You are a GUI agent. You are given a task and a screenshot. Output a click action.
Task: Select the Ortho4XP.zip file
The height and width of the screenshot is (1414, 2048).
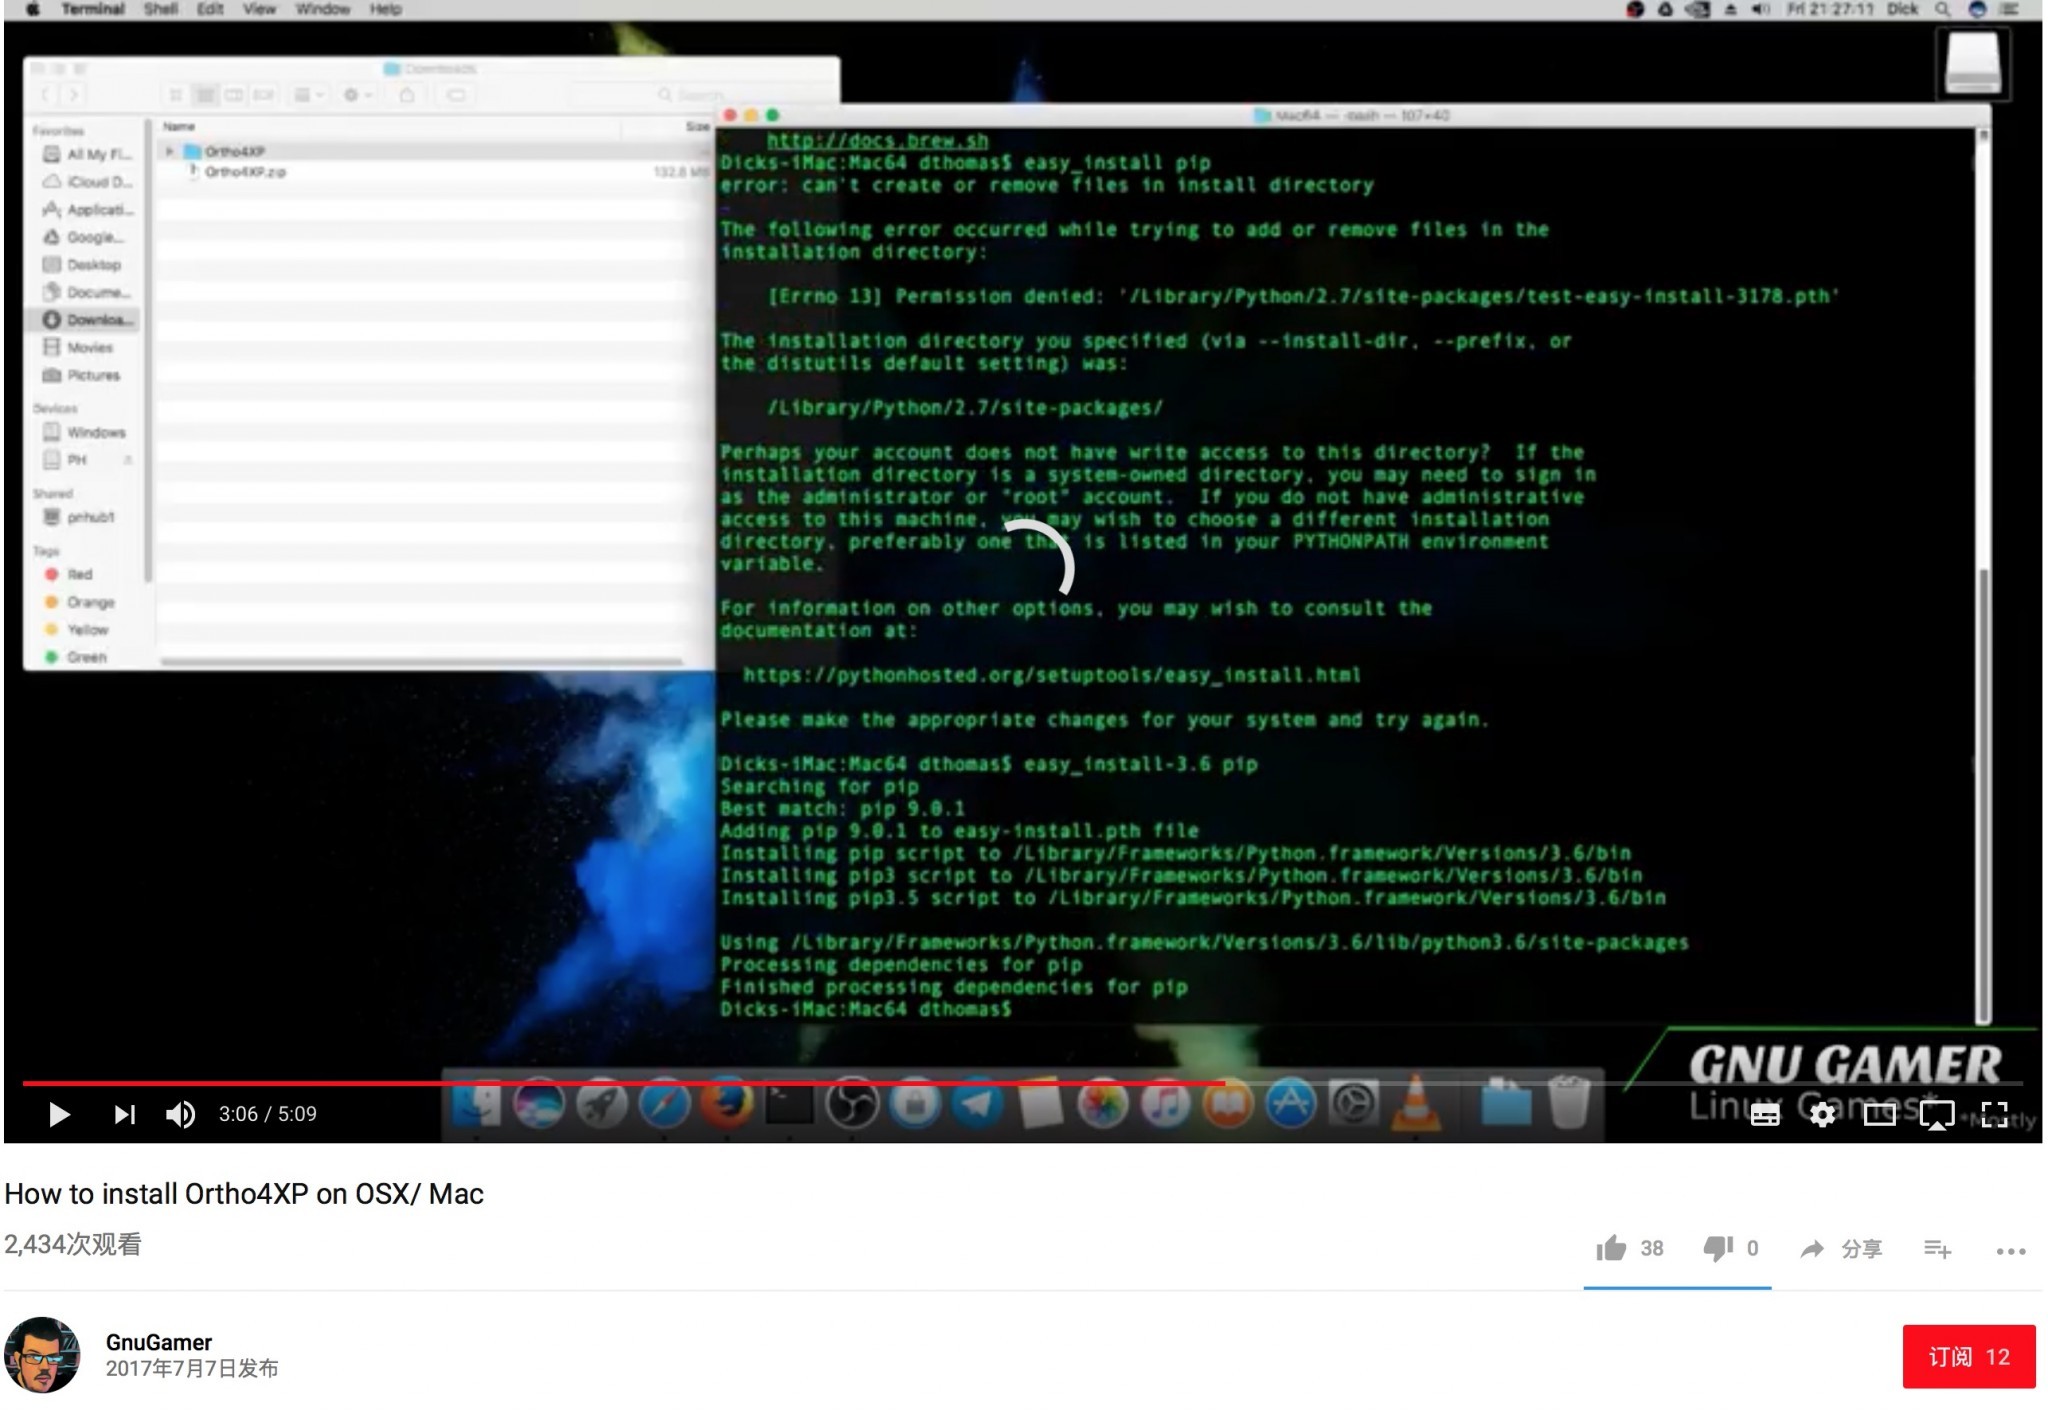click(244, 172)
